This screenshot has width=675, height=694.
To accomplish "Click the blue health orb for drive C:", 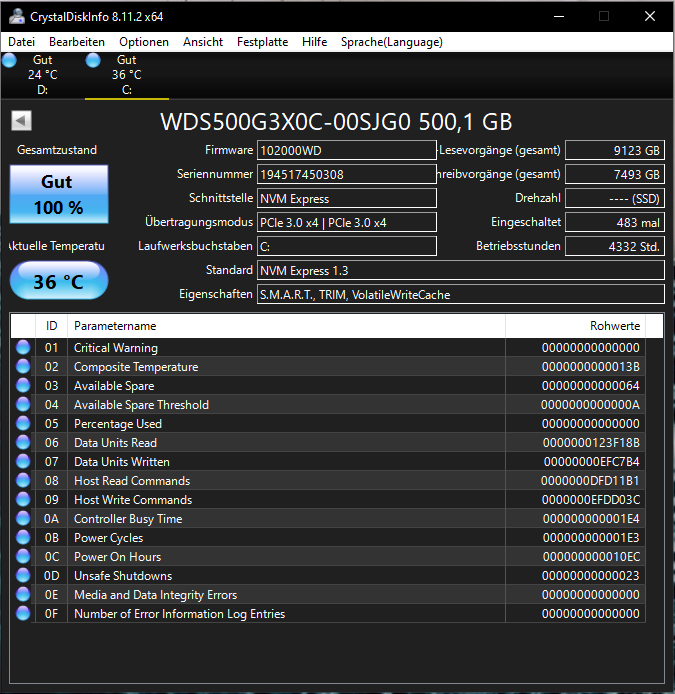I will (x=93, y=60).
